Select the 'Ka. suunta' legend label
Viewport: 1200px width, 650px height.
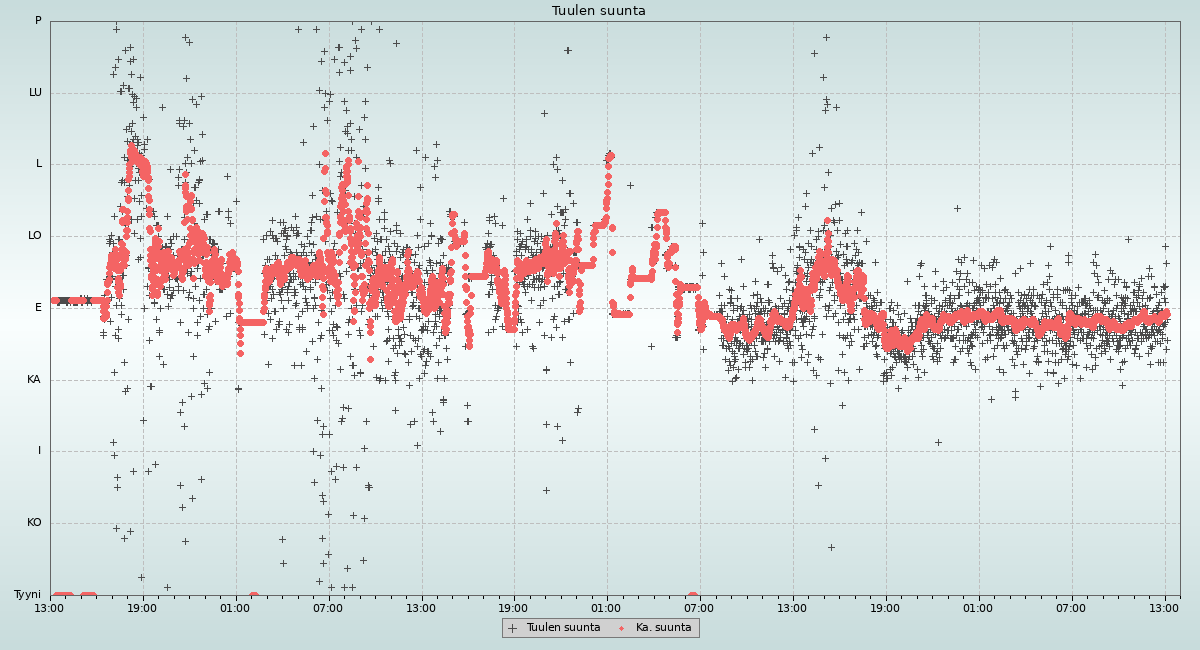[663, 628]
